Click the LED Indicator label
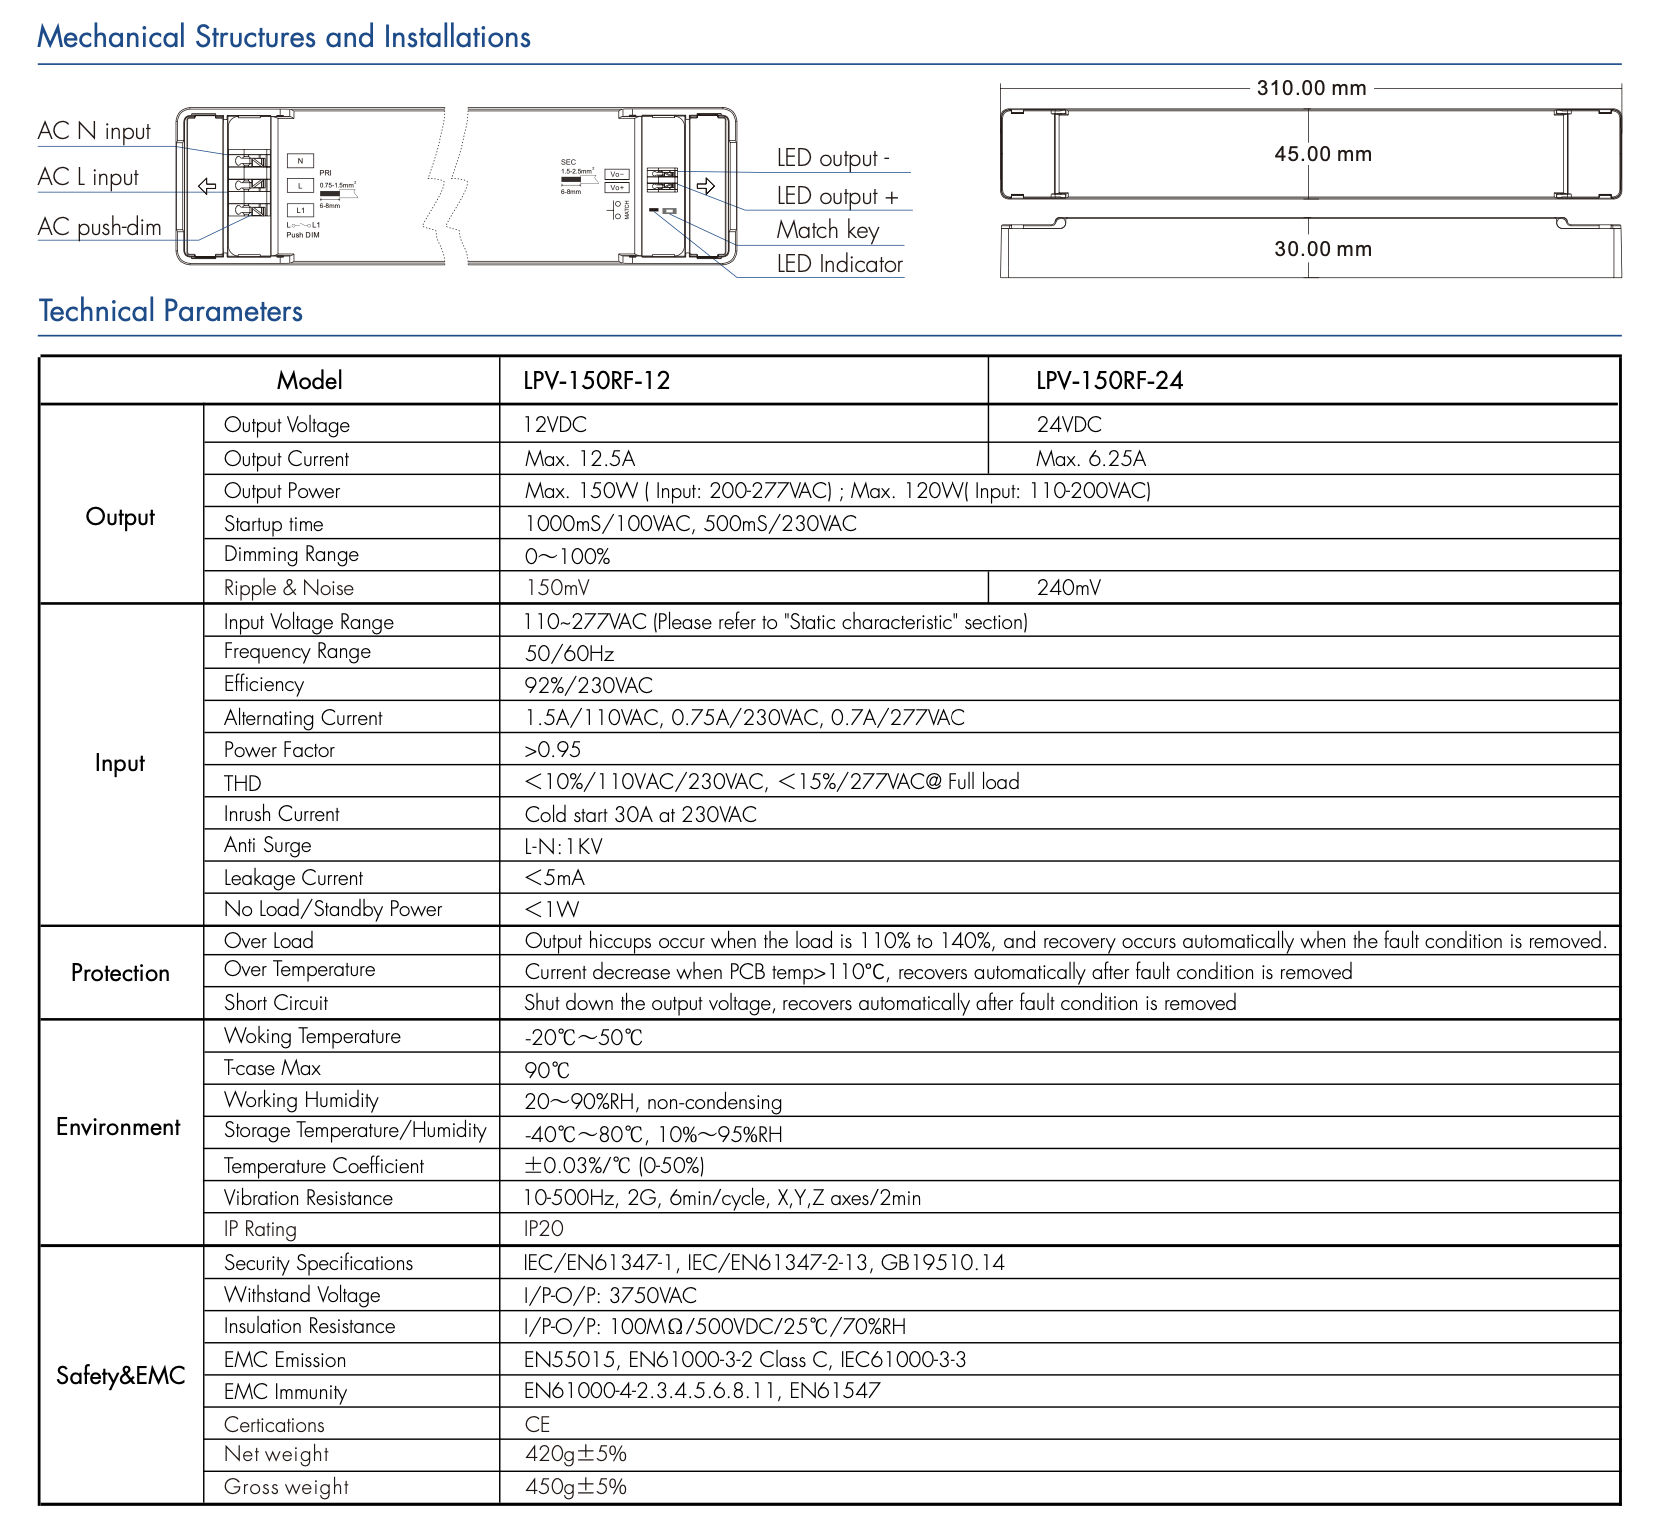Image resolution: width=1668 pixels, height=1538 pixels. point(839,264)
